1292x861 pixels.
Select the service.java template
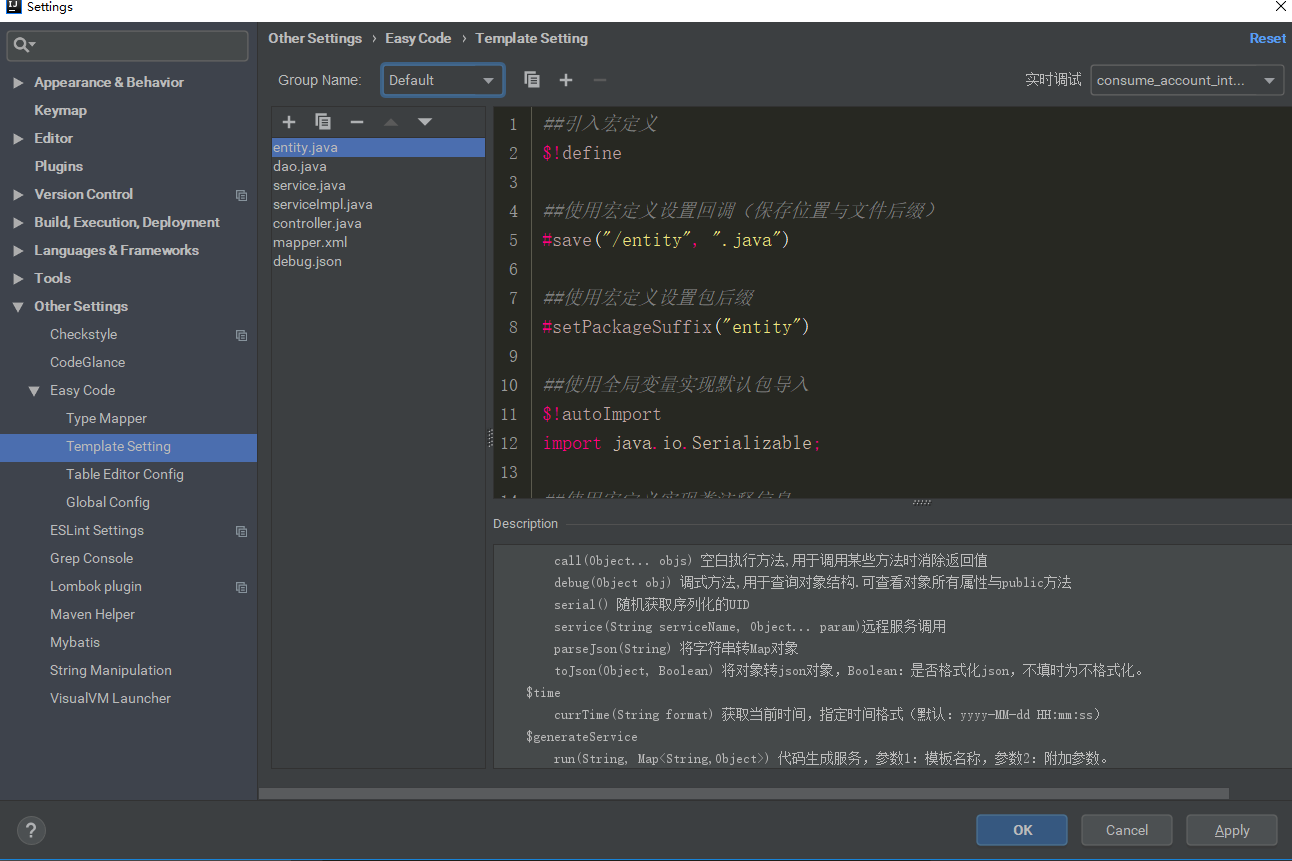click(x=378, y=185)
